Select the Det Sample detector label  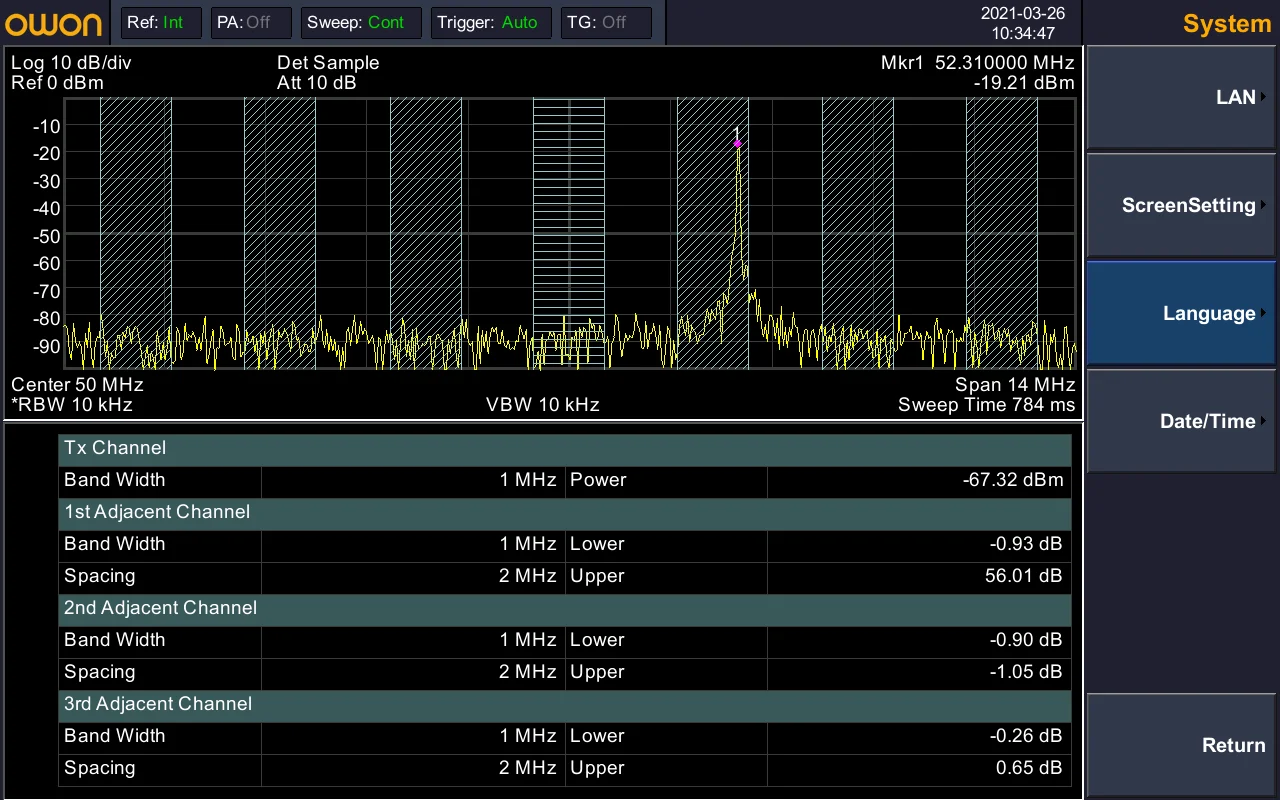click(328, 63)
